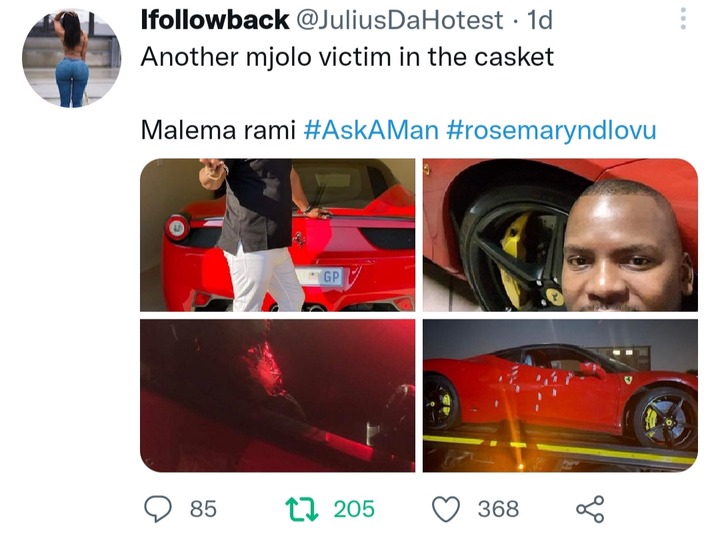Click the green retweet arrows icon

[302, 509]
